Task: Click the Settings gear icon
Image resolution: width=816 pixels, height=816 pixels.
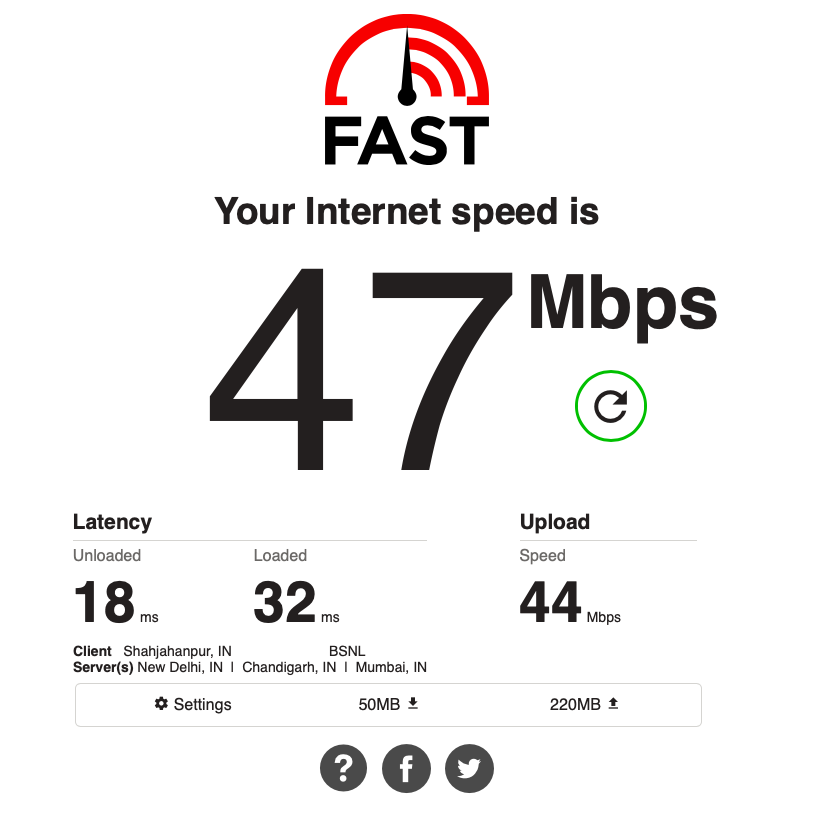Action: (x=161, y=704)
